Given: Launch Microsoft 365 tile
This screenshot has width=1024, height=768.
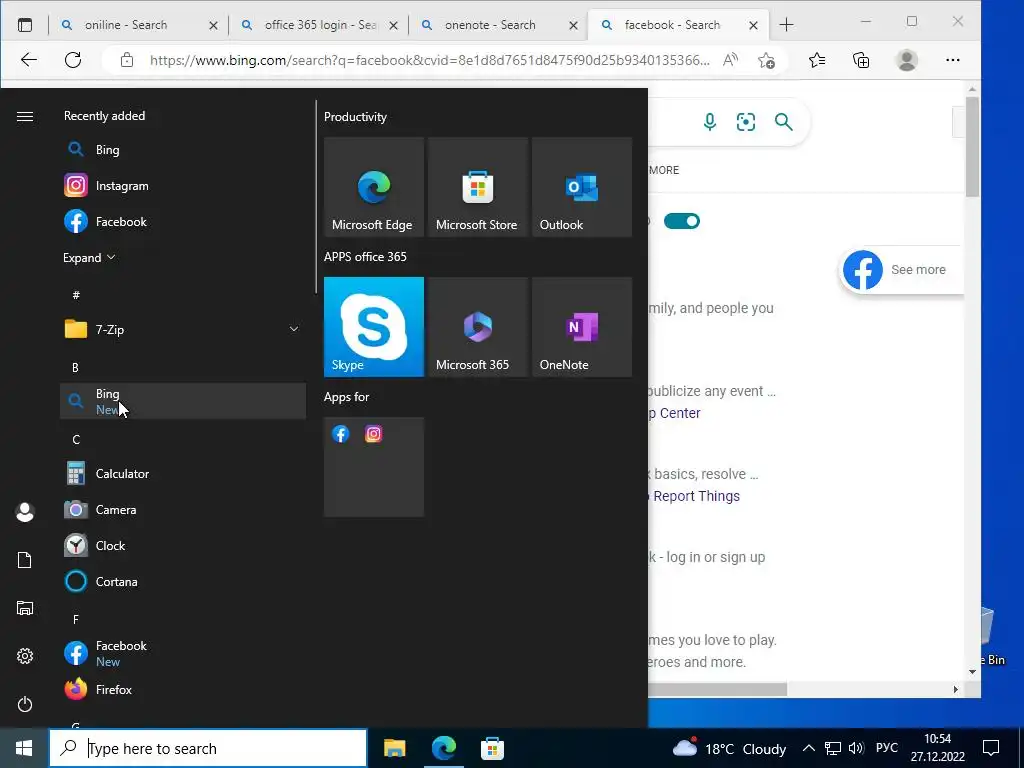Looking at the screenshot, I should point(477,327).
